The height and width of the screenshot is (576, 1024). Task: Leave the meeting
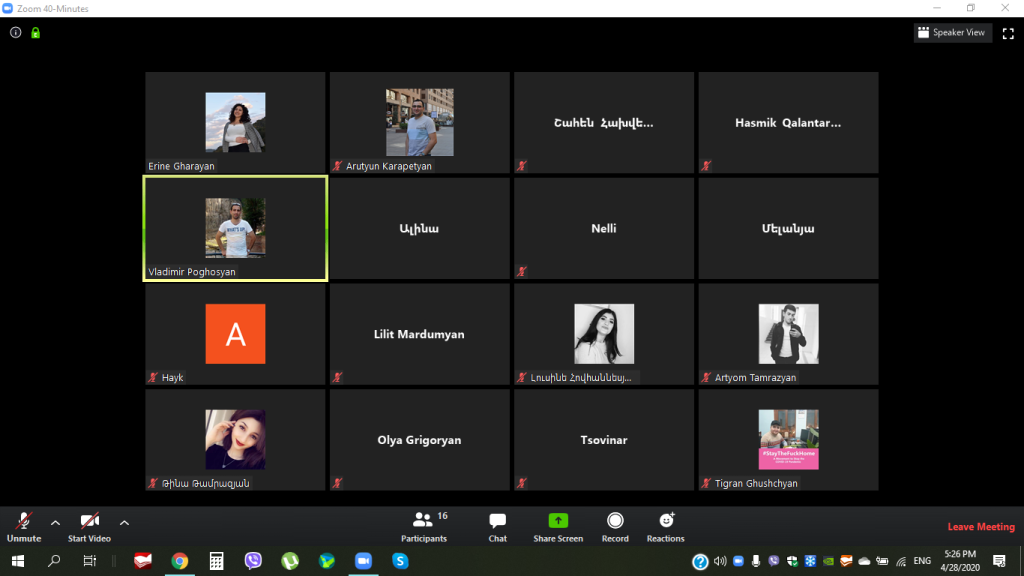click(981, 527)
